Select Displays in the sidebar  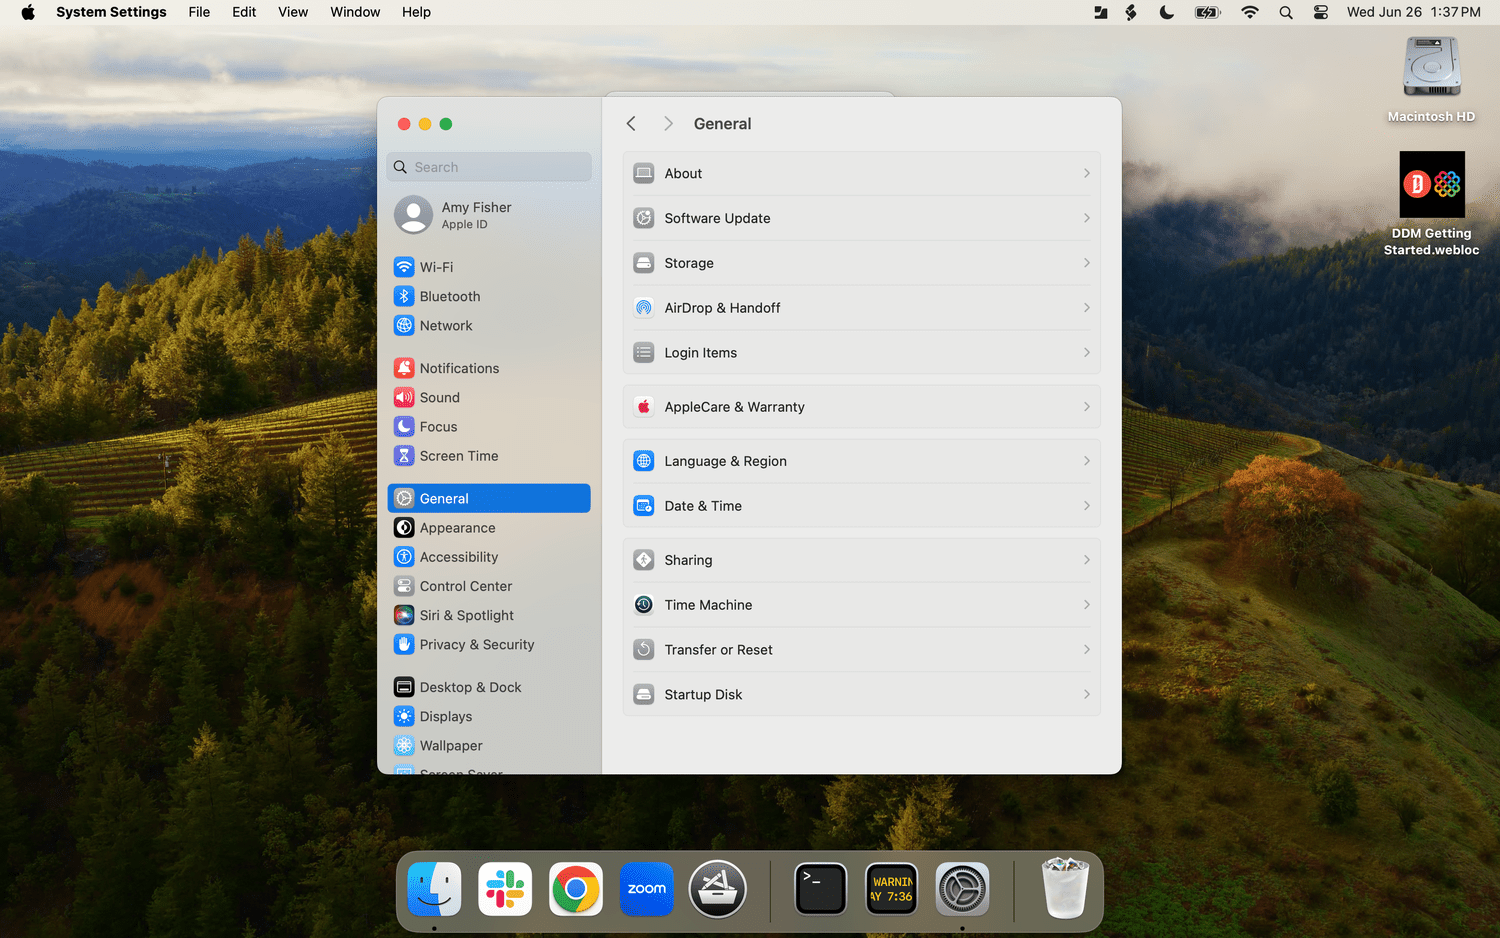pos(445,717)
